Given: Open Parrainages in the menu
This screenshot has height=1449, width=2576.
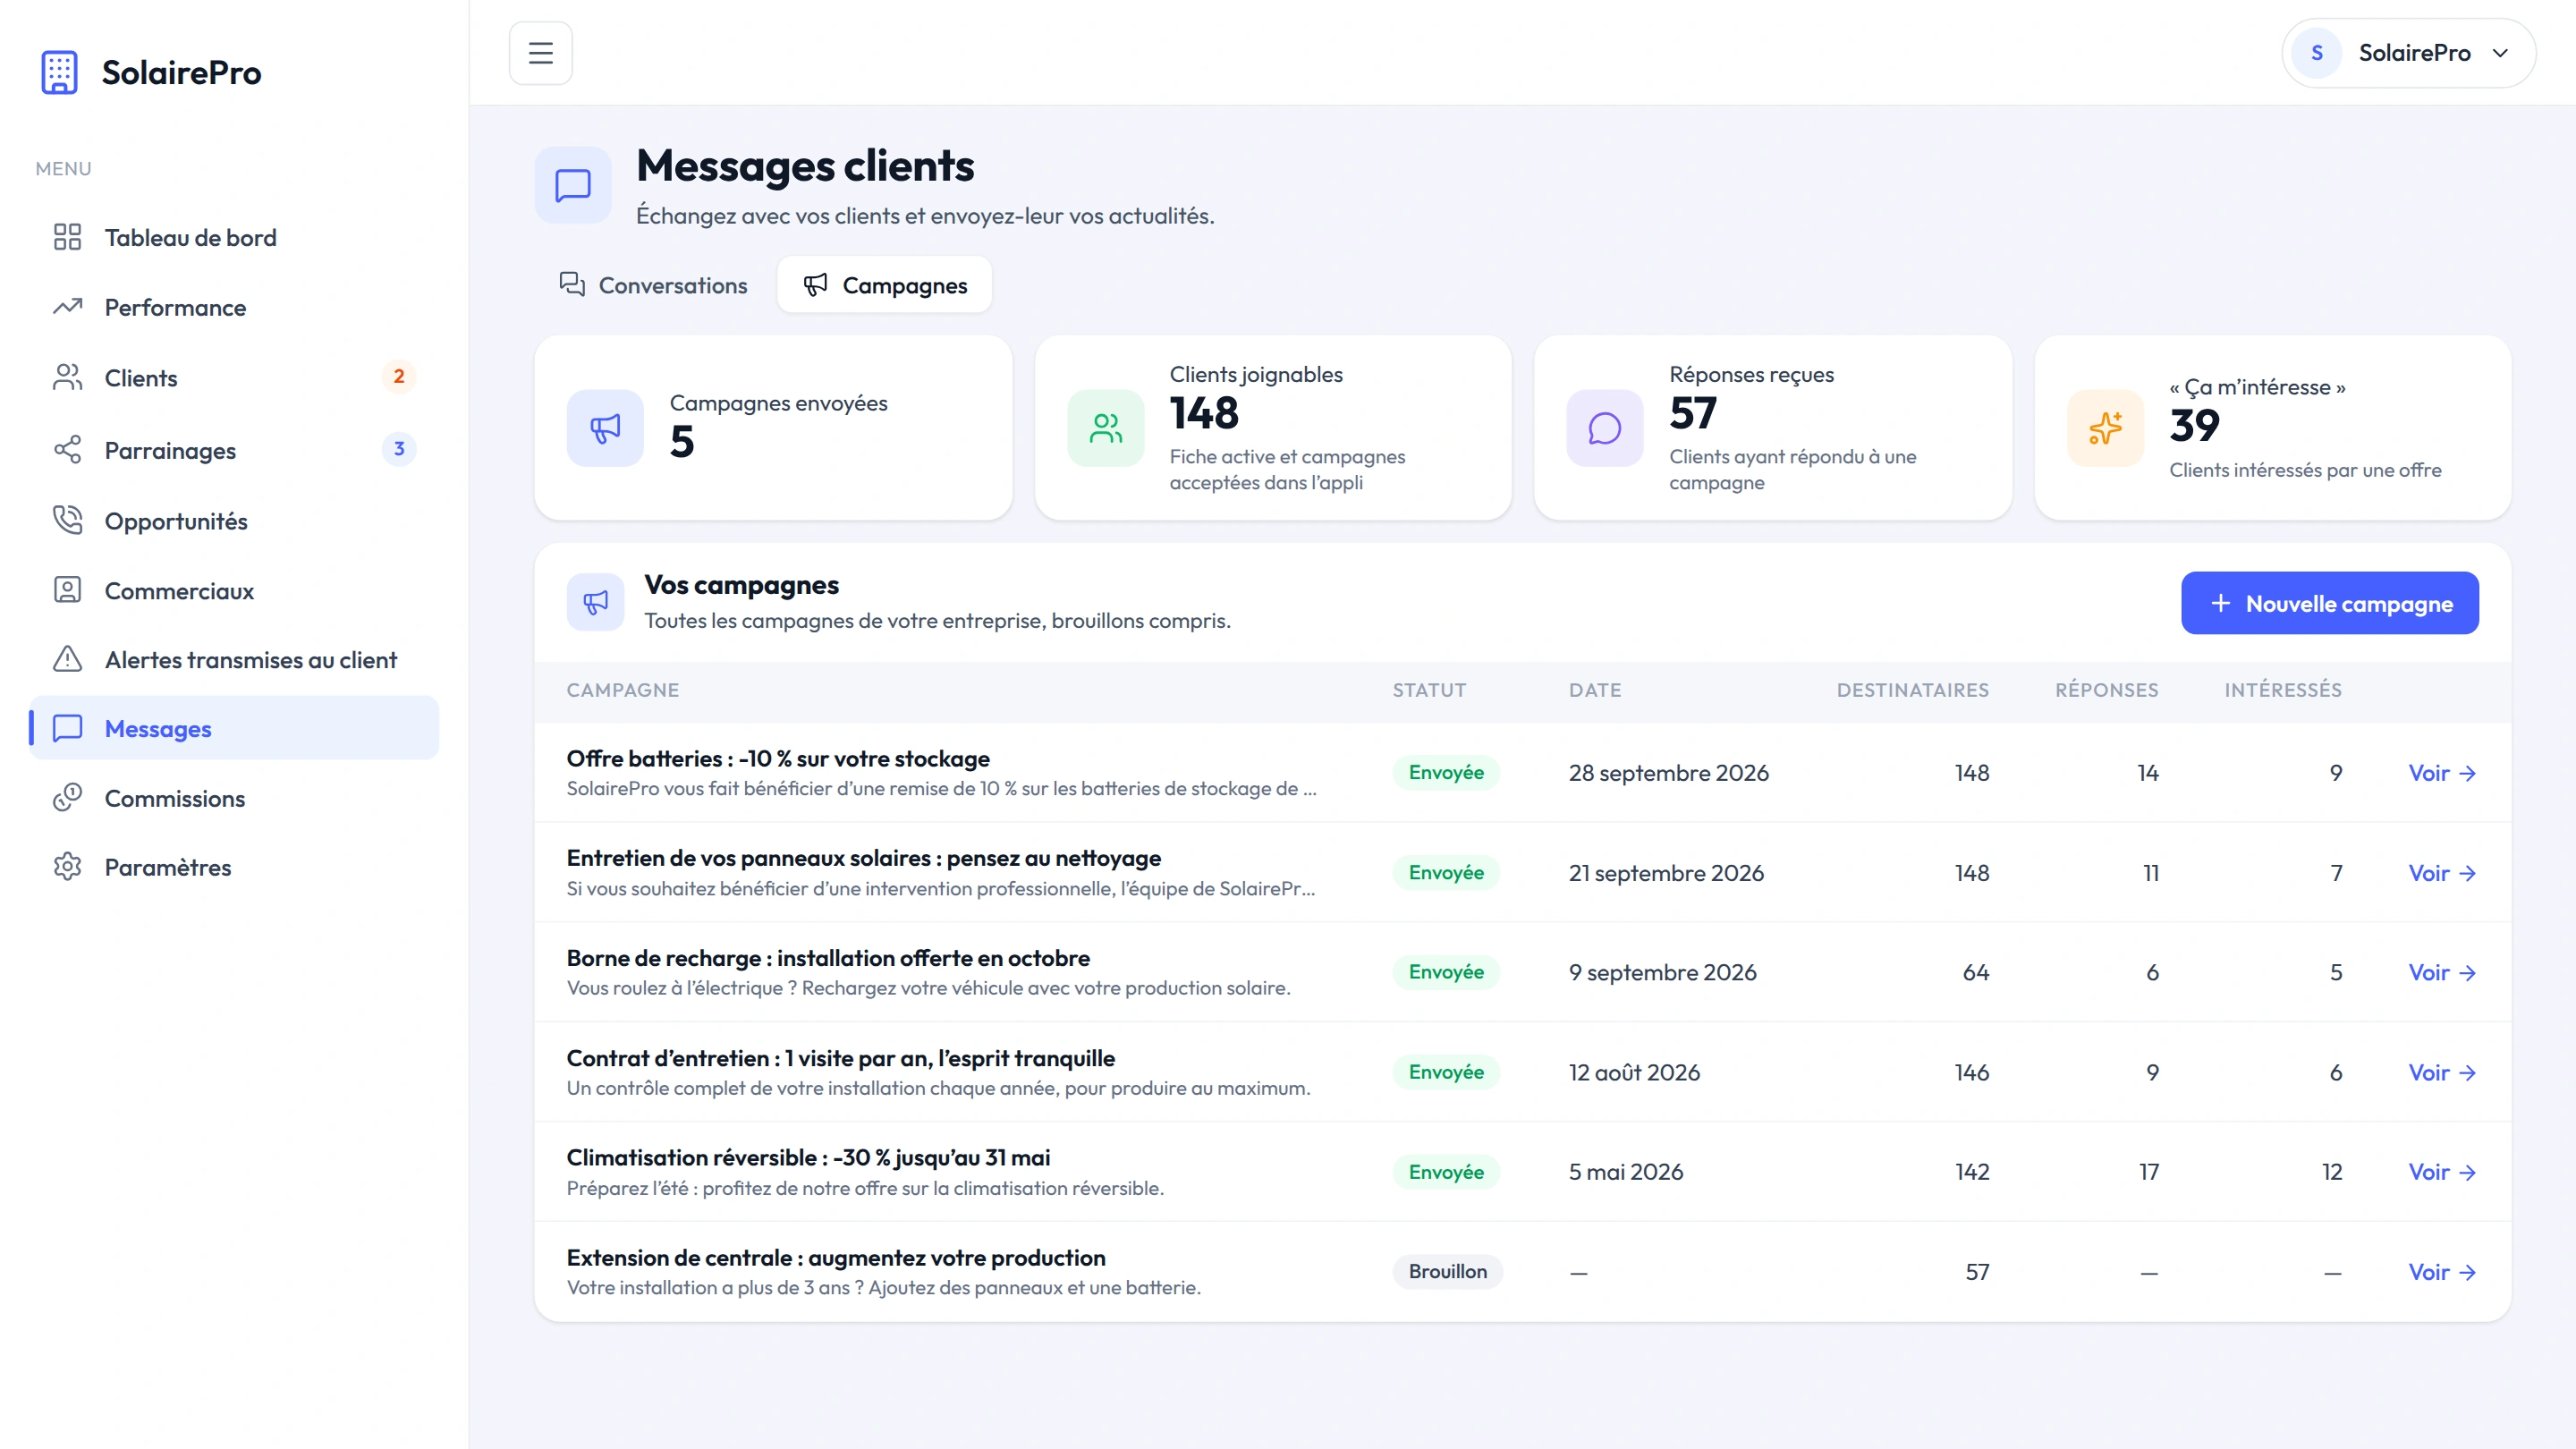Looking at the screenshot, I should coord(234,450).
